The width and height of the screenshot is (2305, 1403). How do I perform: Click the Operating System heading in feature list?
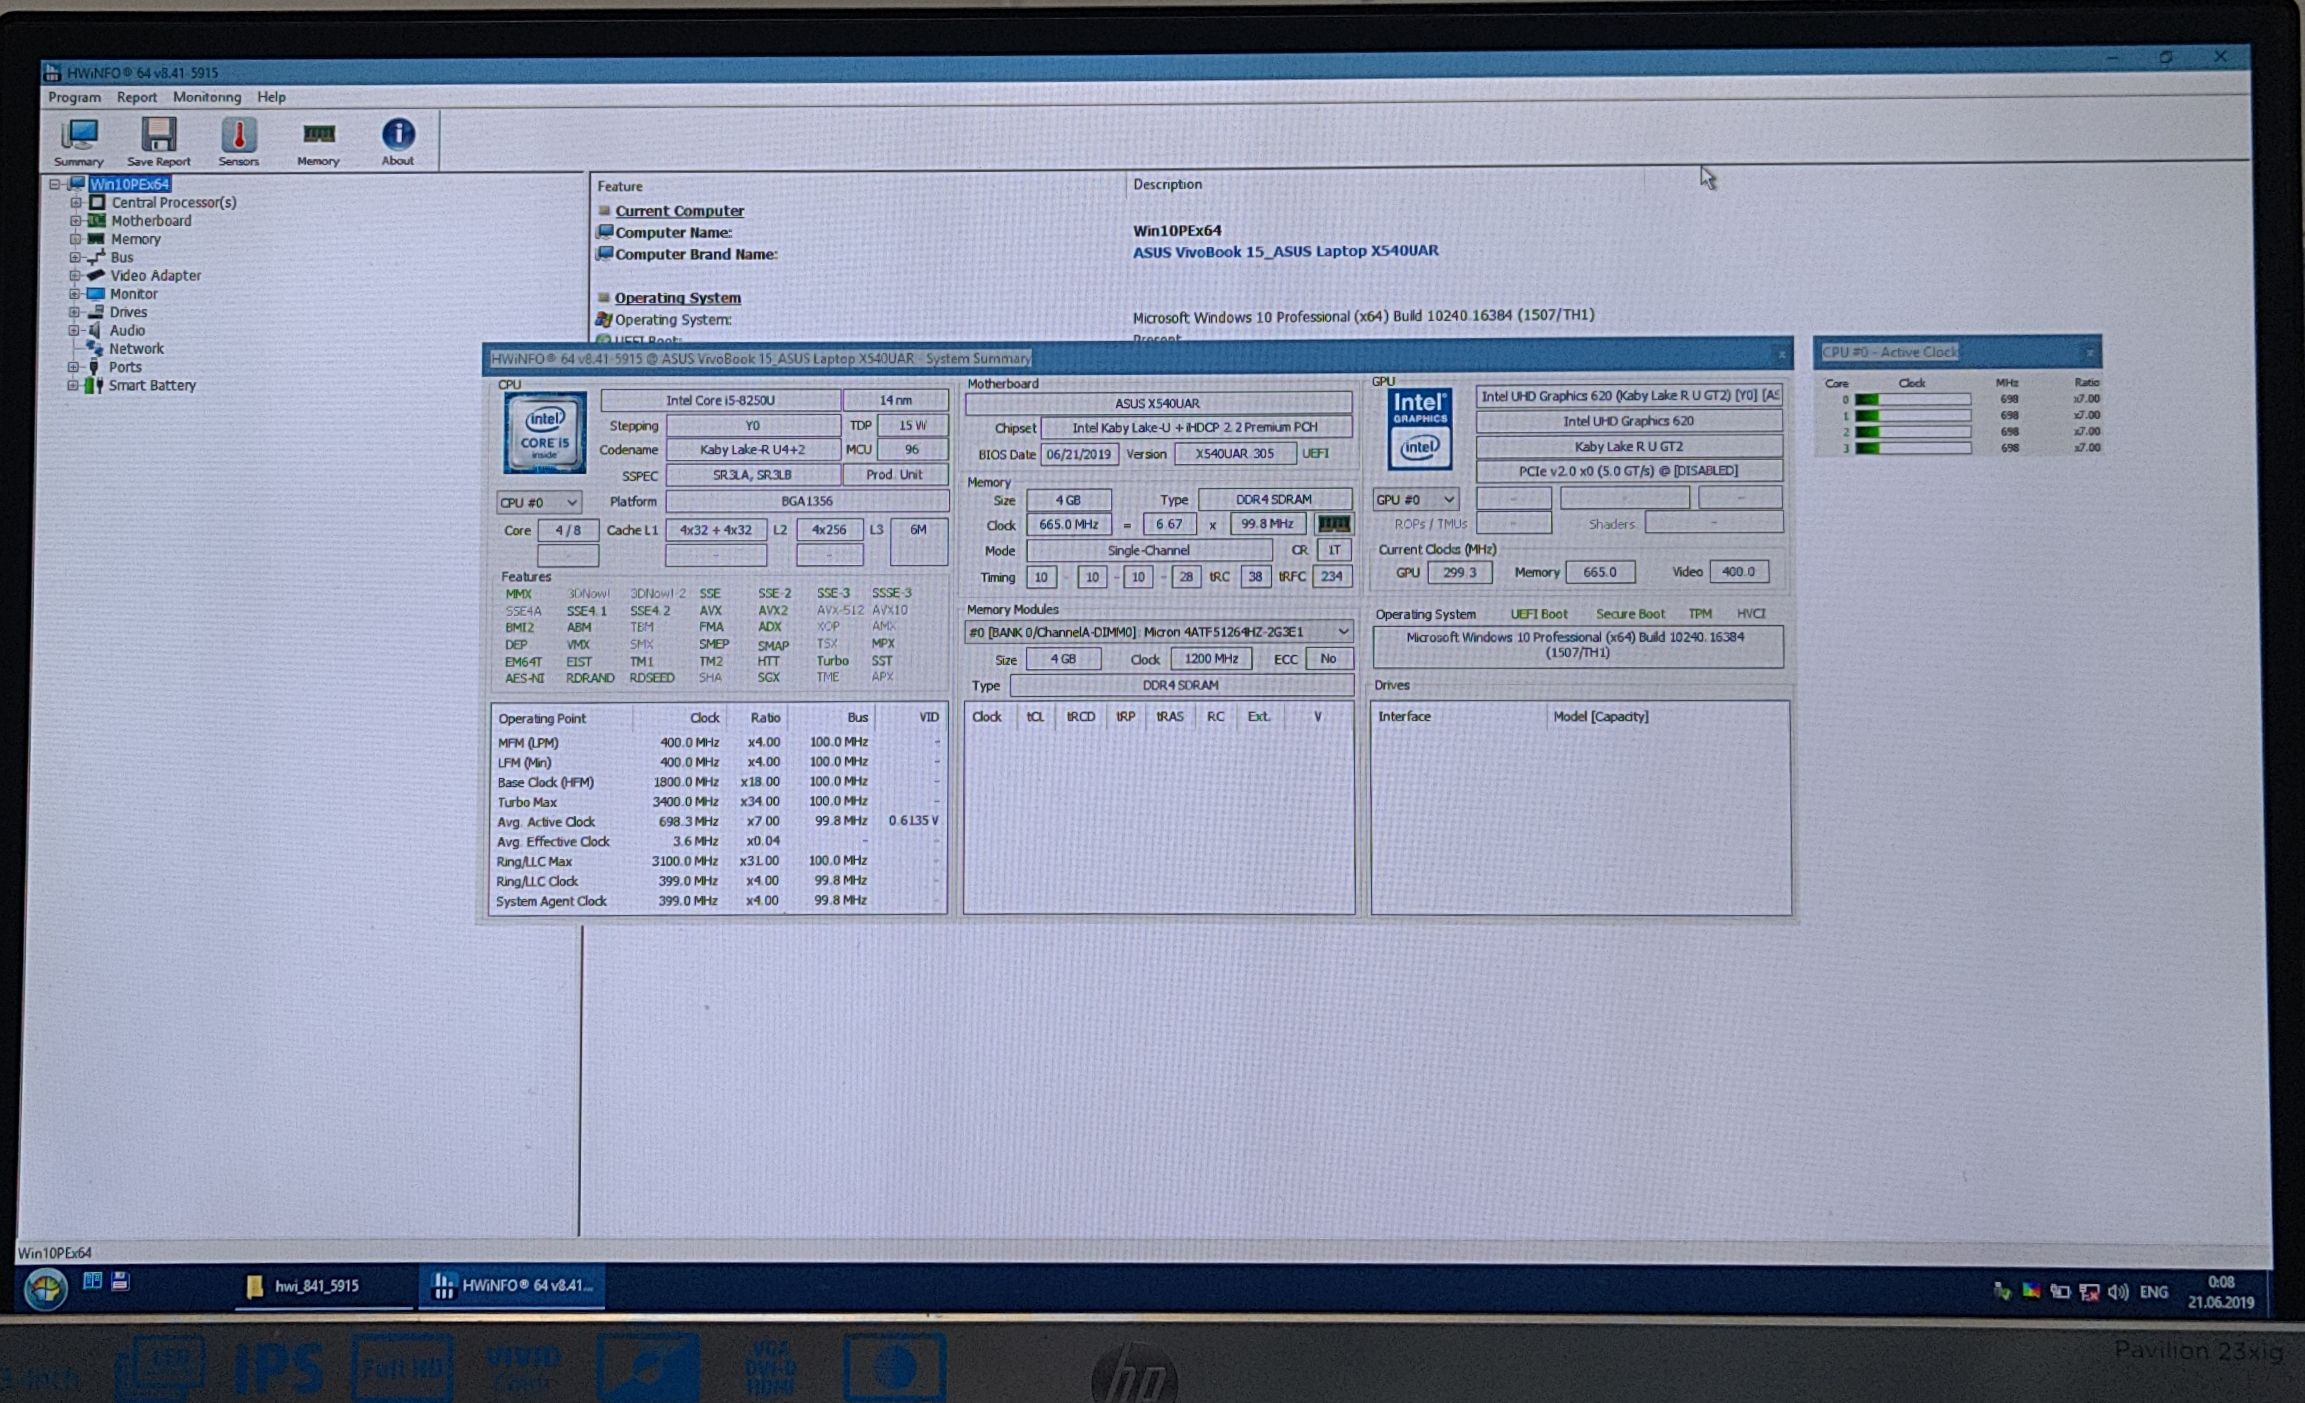point(677,298)
